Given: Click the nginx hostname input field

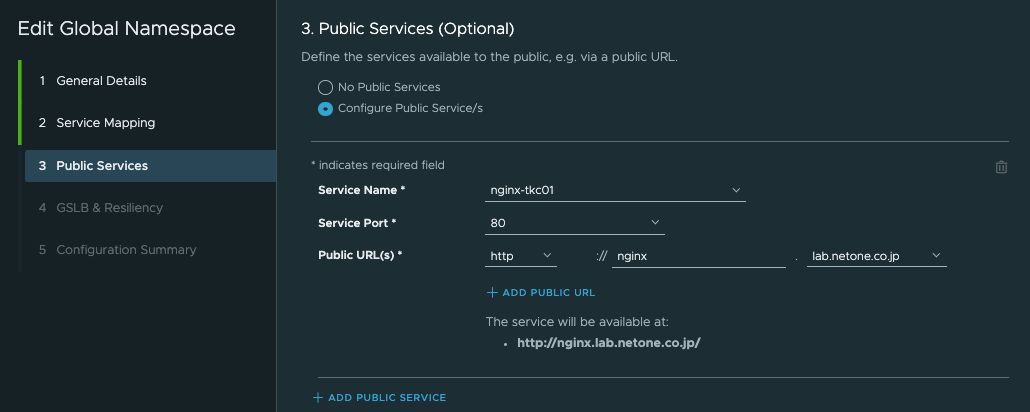Looking at the screenshot, I should pos(699,256).
